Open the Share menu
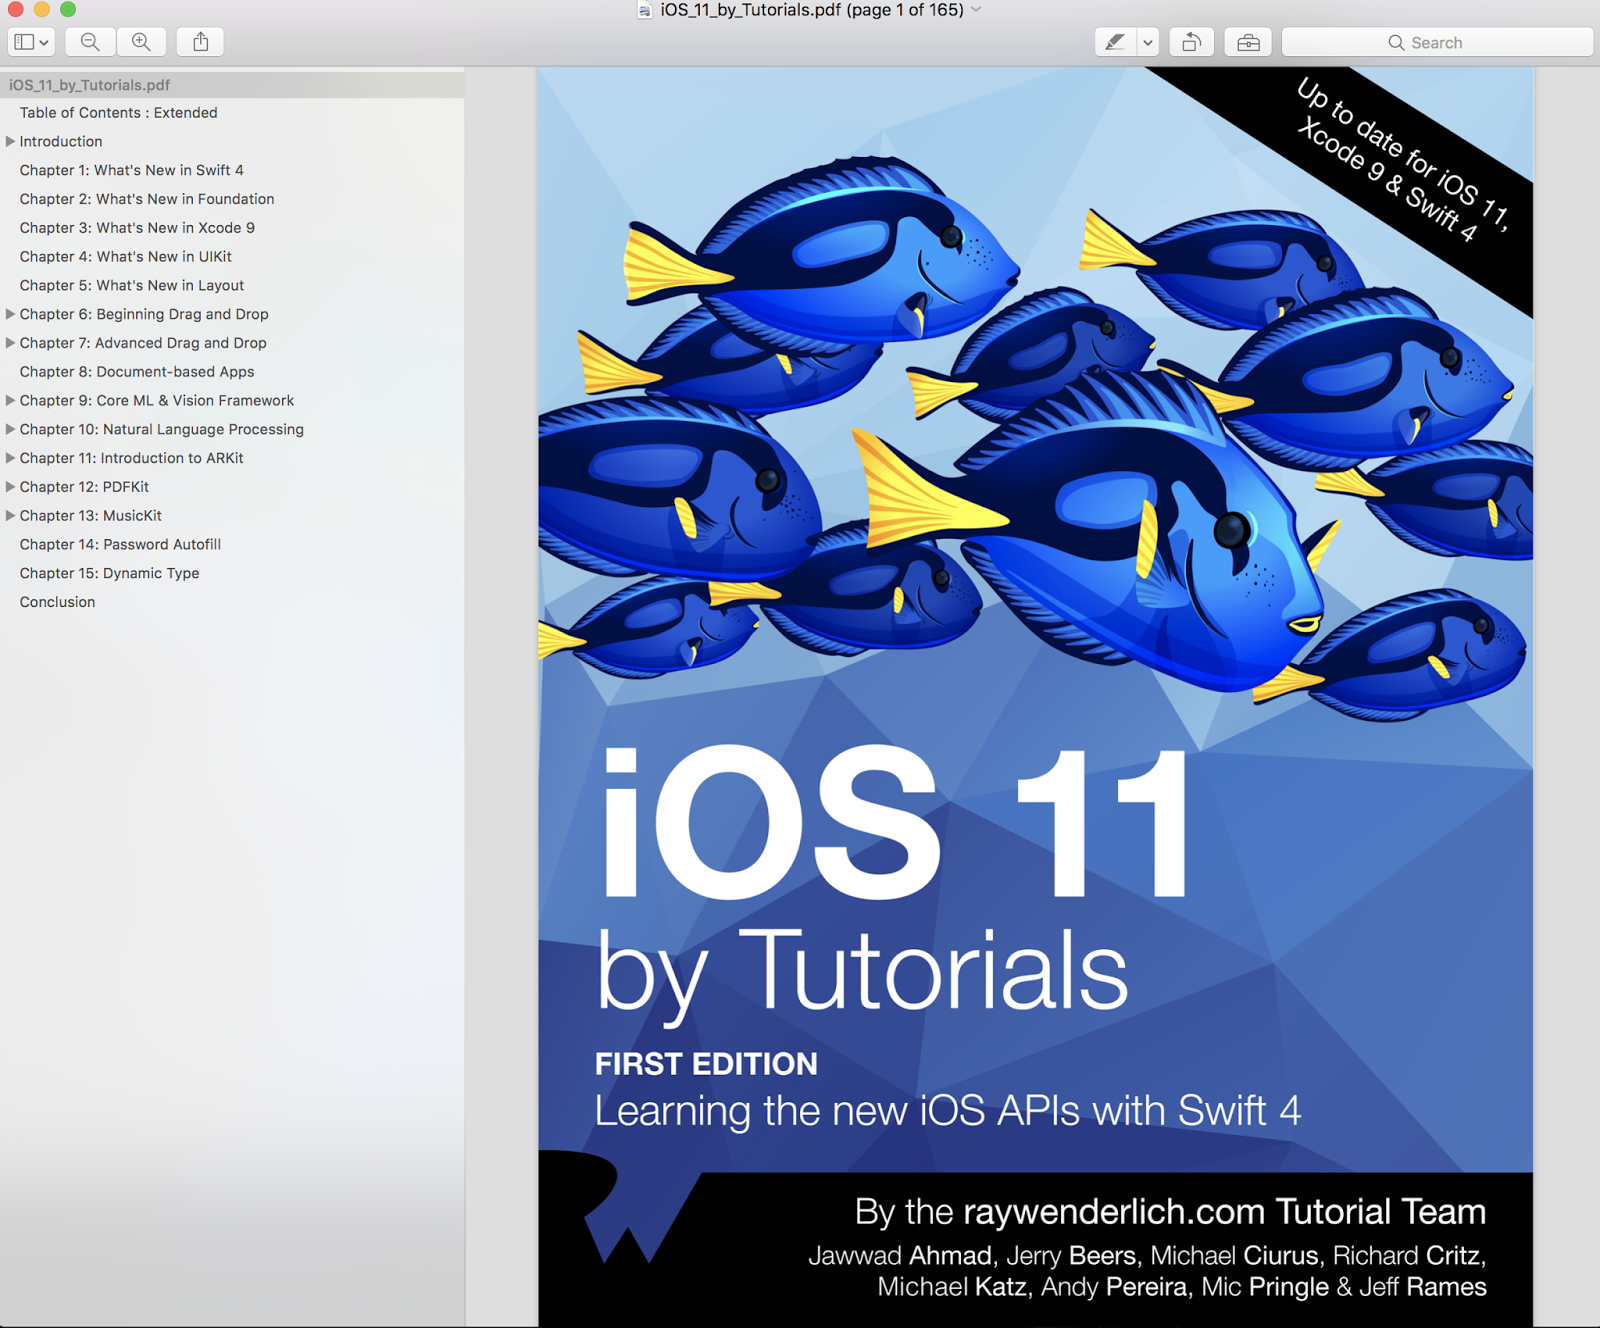 coord(200,42)
